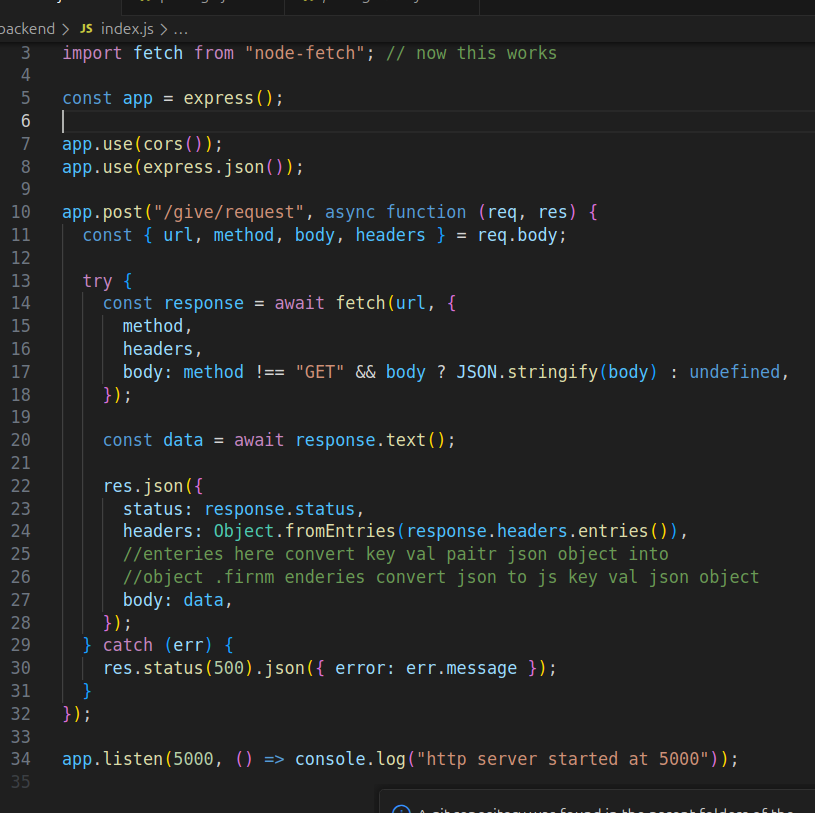Viewport: 815px width, 813px height.
Task: Click the "/give/request" route string
Action: (228, 212)
